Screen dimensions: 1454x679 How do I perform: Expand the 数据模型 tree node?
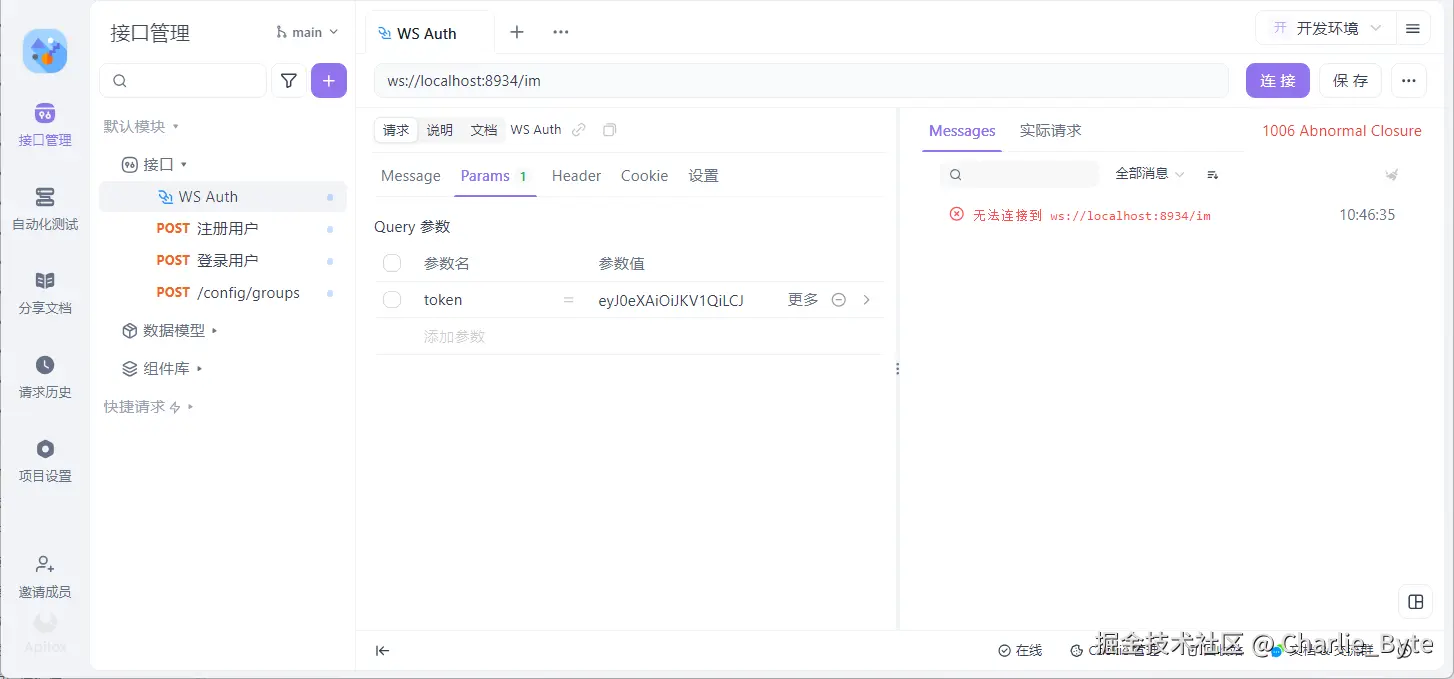pyautogui.click(x=170, y=331)
